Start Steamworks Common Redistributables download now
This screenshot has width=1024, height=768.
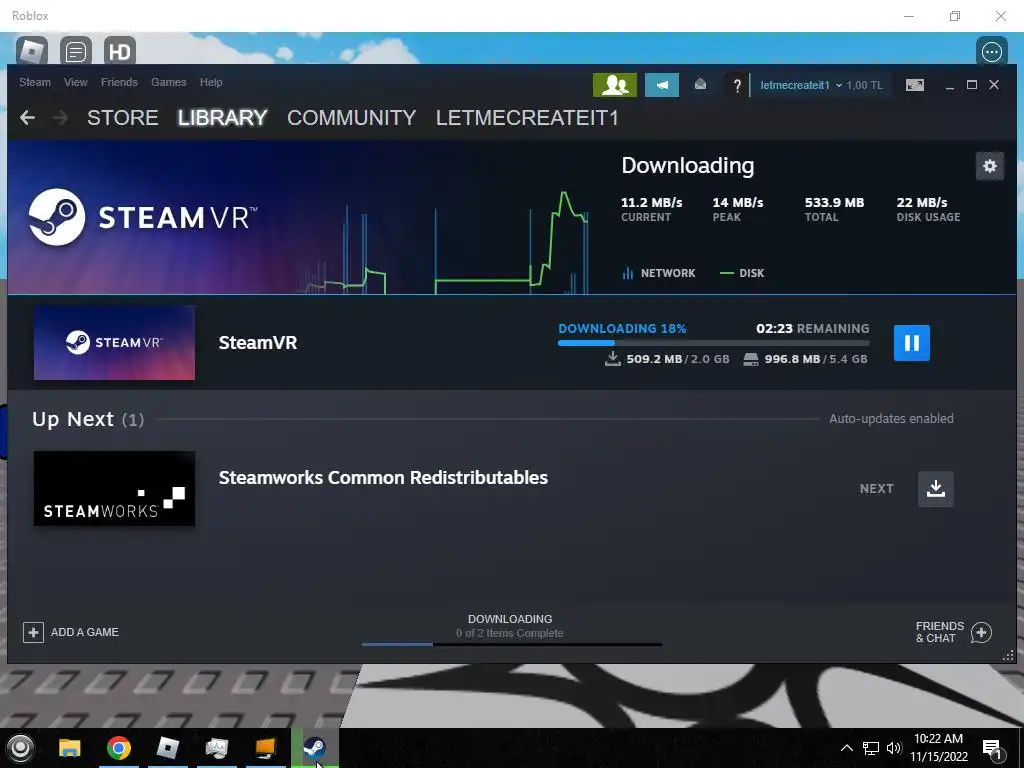tap(935, 488)
